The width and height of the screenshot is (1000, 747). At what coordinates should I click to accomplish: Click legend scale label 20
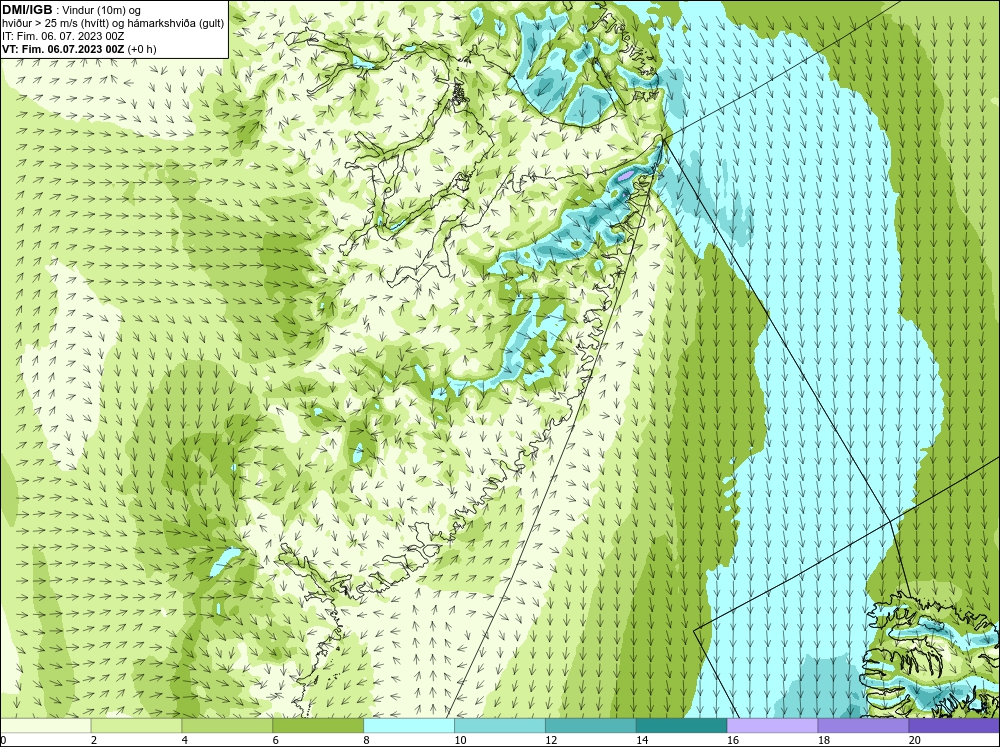(x=914, y=740)
